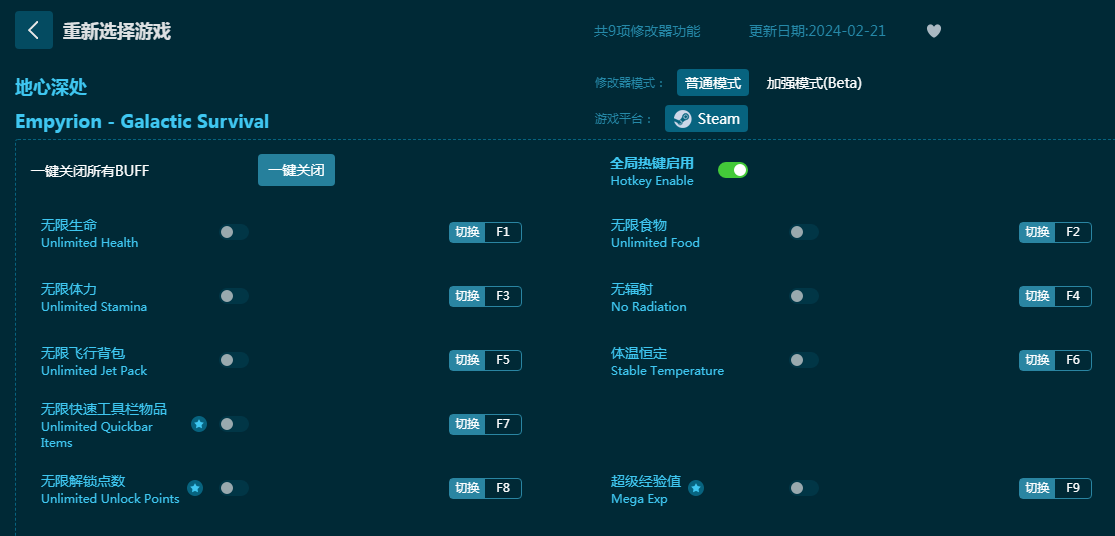Viewport: 1115px width, 536px height.
Task: Click the F7 hotkey field
Action: point(503,424)
